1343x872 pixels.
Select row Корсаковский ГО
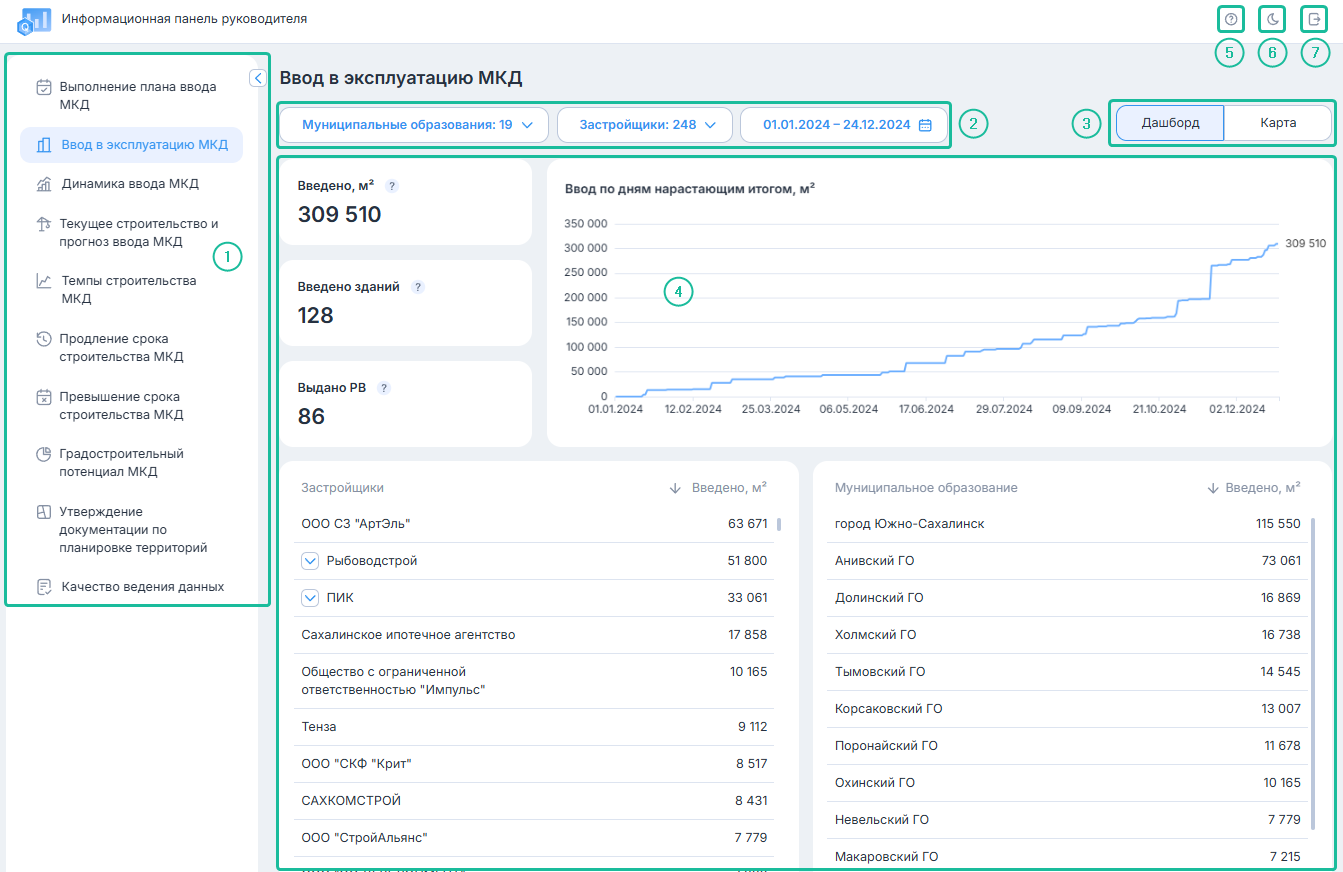[1068, 709]
